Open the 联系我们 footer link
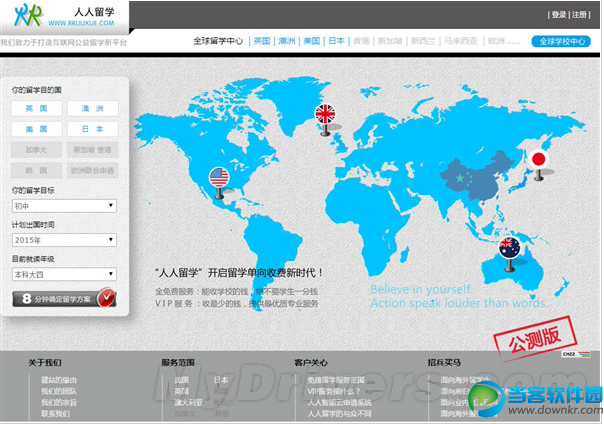This screenshot has height=424, width=604. tap(55, 414)
